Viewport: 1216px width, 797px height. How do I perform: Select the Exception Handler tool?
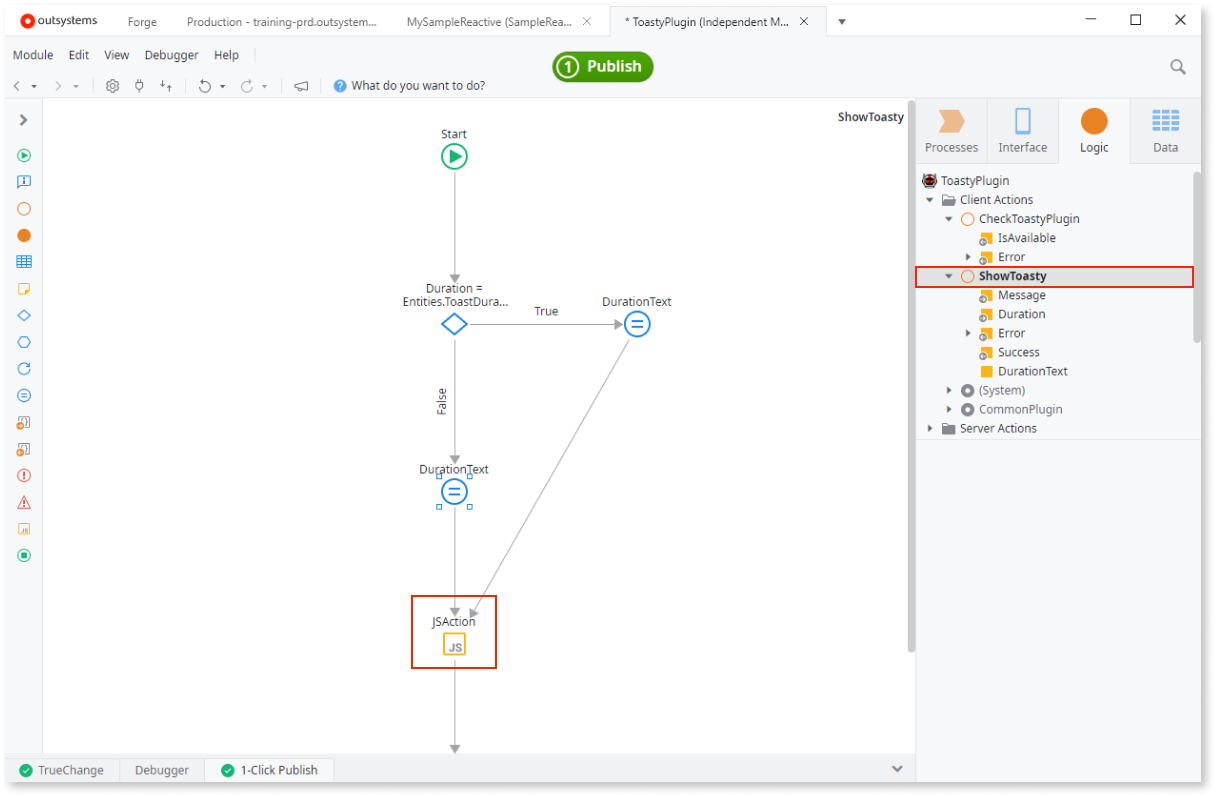coord(23,502)
